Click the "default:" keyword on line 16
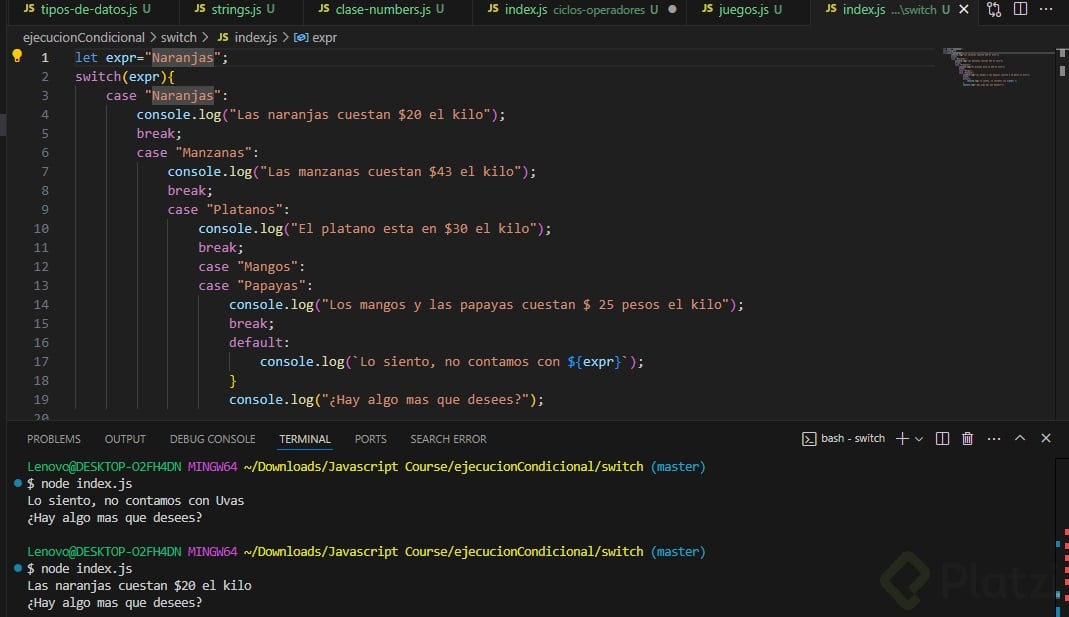Screen dimensions: 1069x617 pyautogui.click(x=259, y=342)
